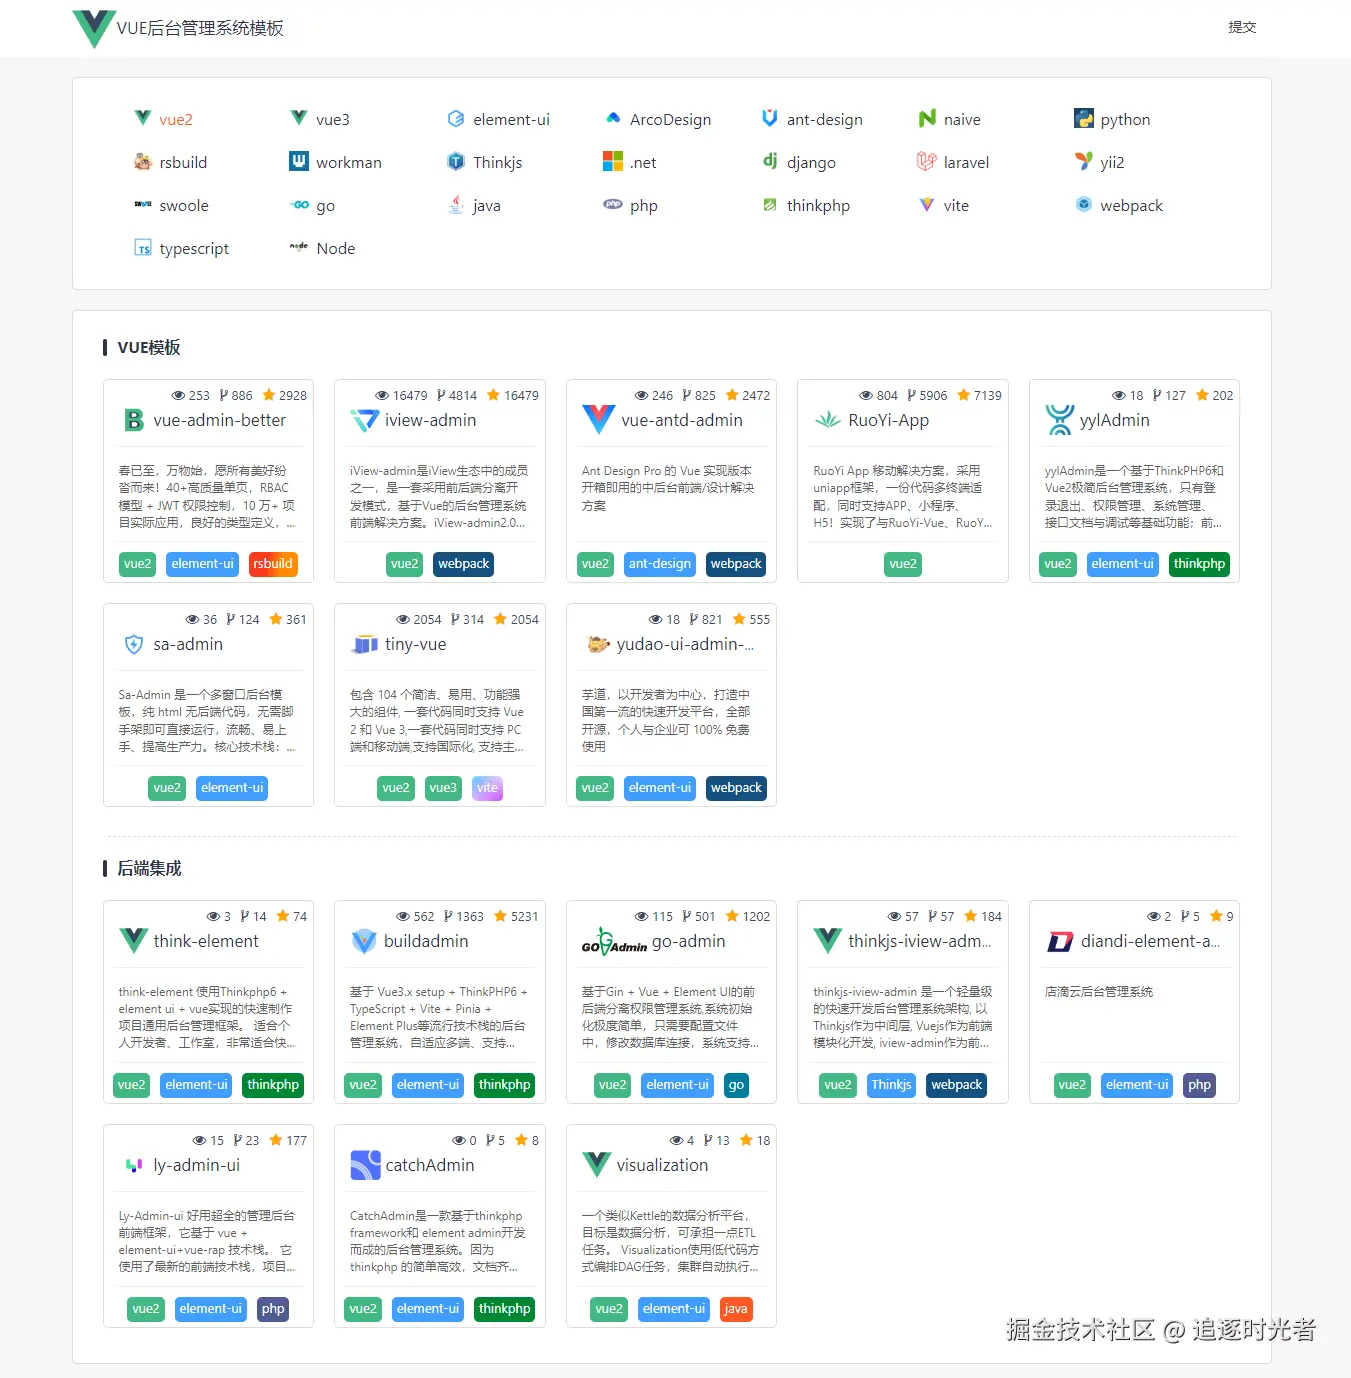Click the ly-admin-ui card title
Viewport: 1351px width, 1378px height.
(x=197, y=1165)
